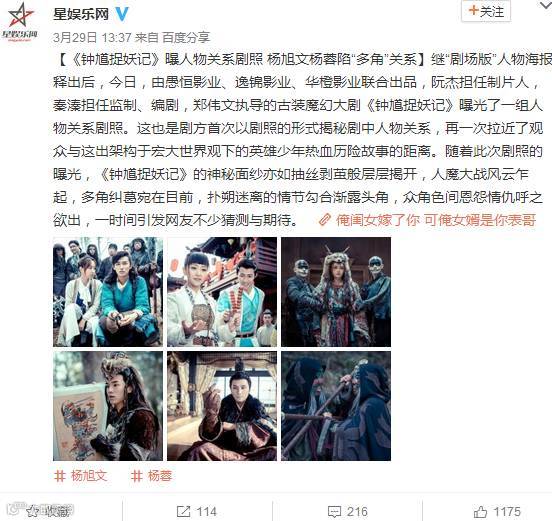Image resolution: width=552 pixels, height=521 pixels.
Task: Open the 杨蓉 topic tag
Action: click(151, 476)
